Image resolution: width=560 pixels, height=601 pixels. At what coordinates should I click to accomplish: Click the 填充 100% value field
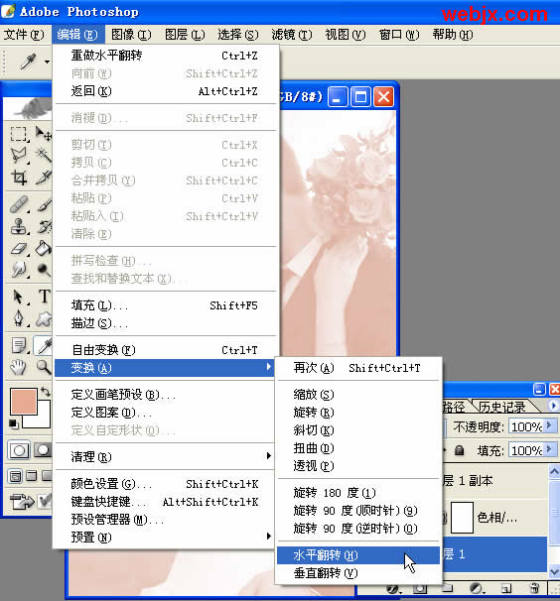526,450
